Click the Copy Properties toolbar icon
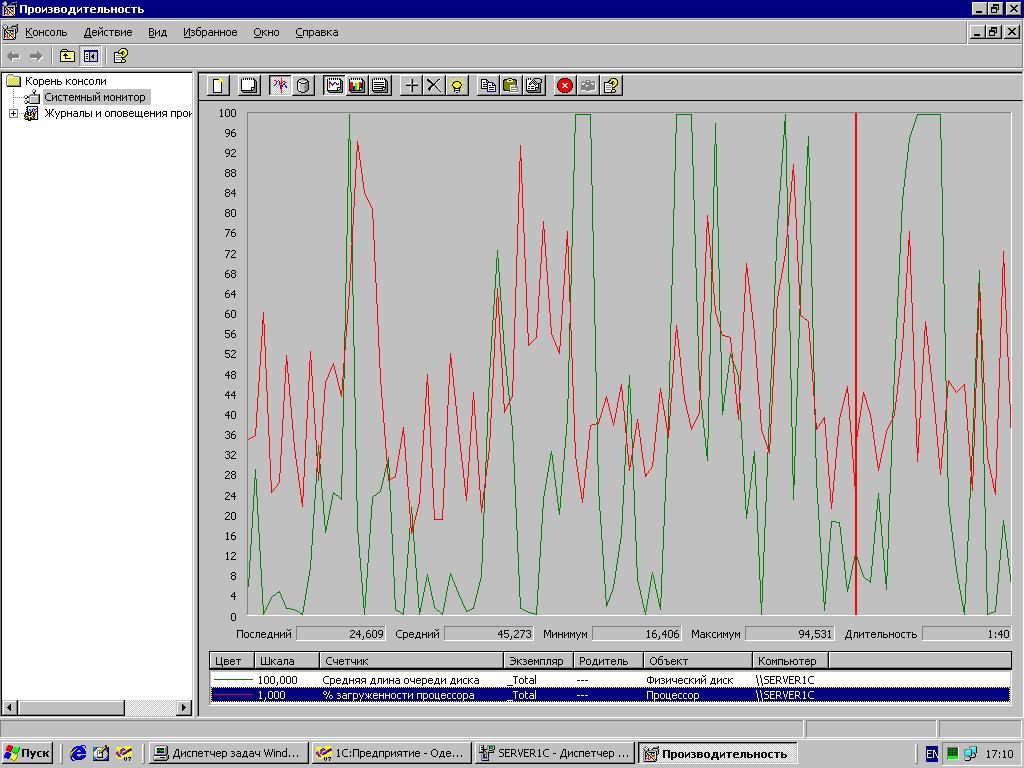 pyautogui.click(x=488, y=86)
